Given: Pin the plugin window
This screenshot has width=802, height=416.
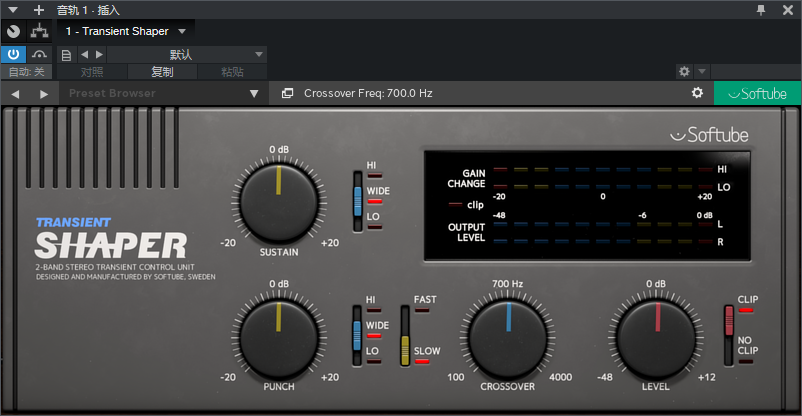Looking at the screenshot, I should point(761,10).
